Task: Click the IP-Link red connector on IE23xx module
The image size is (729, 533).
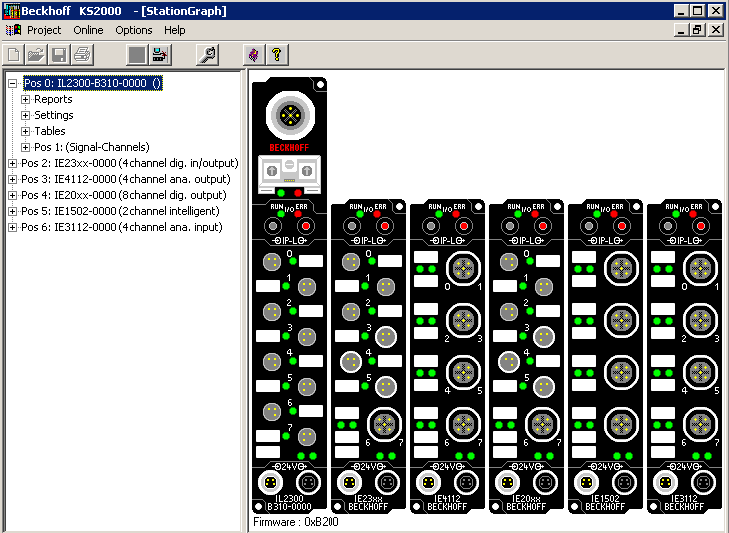Action: [x=384, y=226]
